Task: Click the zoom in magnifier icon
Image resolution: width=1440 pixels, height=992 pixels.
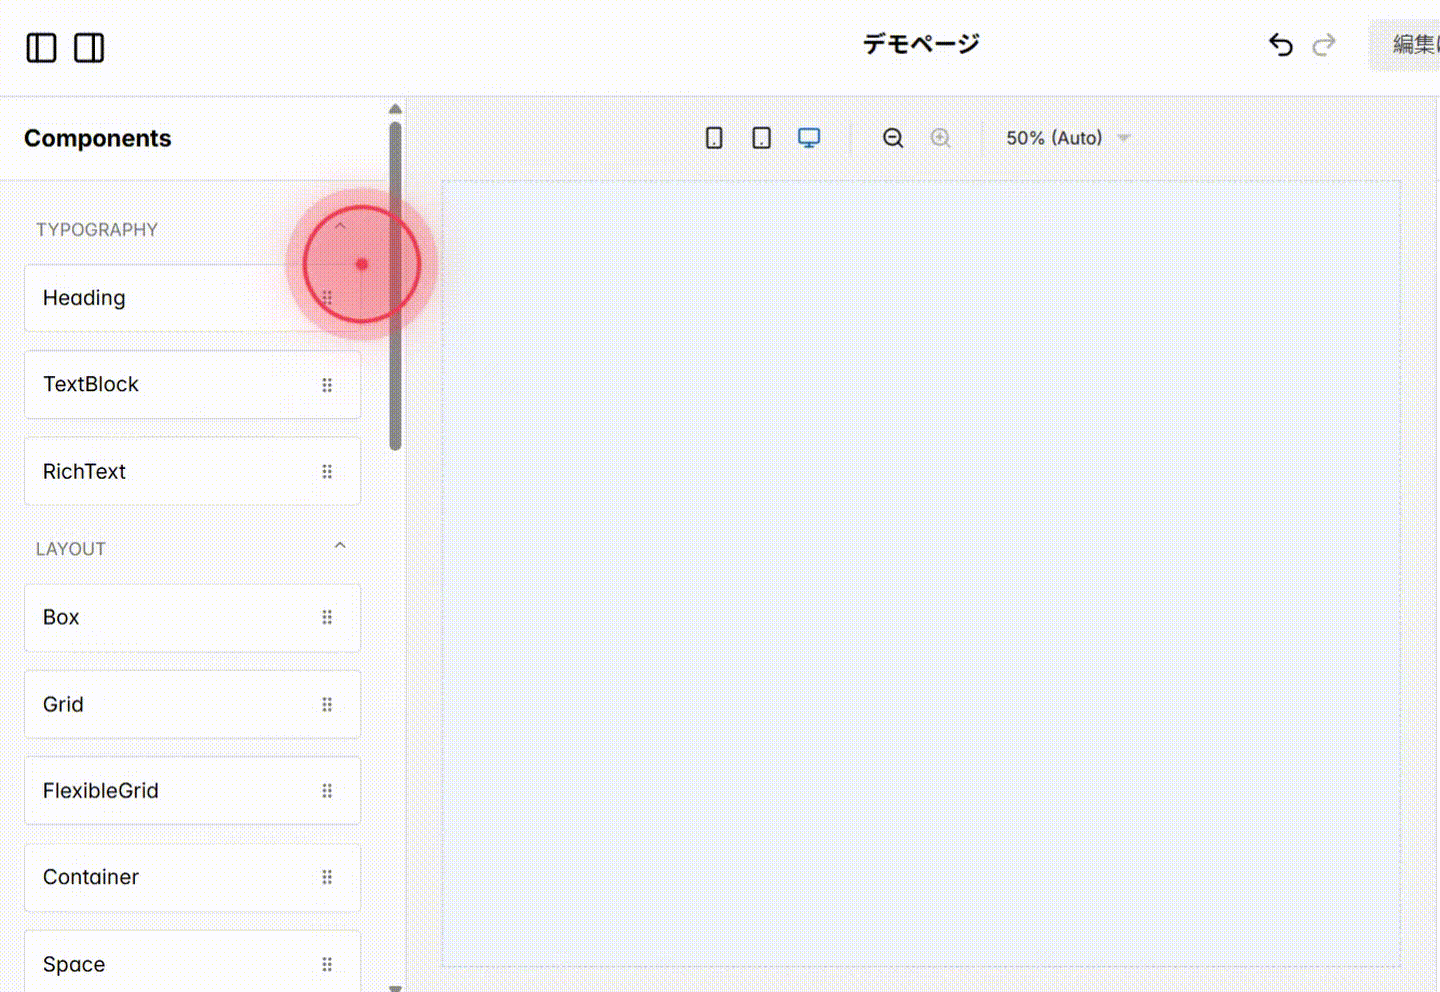Action: 940,137
